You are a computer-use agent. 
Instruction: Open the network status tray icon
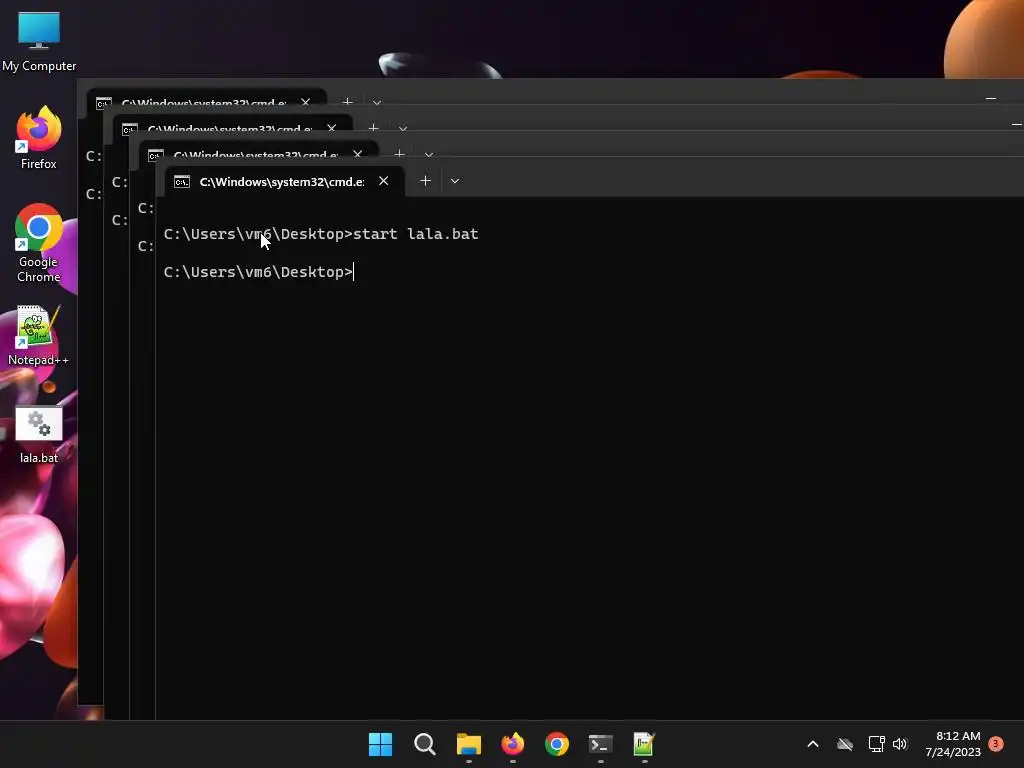pyautogui.click(x=876, y=744)
